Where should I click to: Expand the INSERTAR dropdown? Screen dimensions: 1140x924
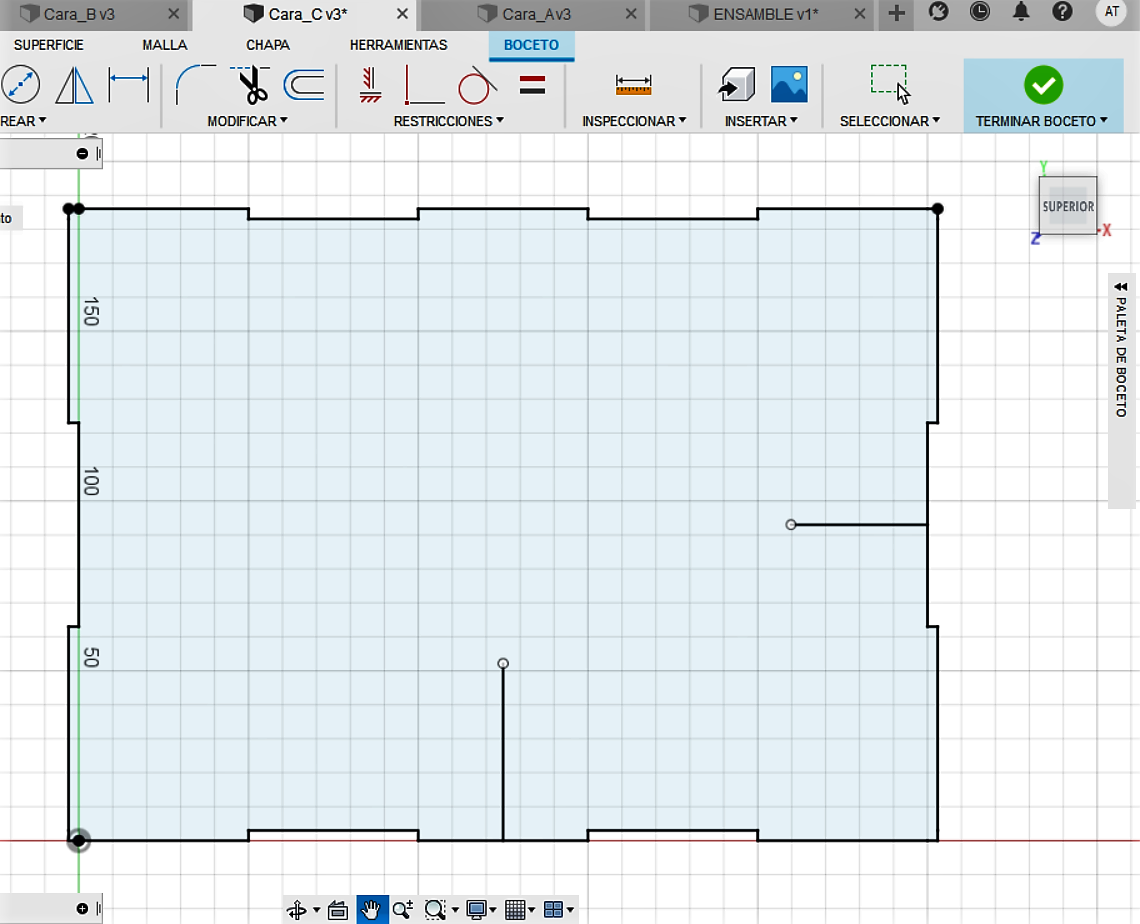click(761, 121)
